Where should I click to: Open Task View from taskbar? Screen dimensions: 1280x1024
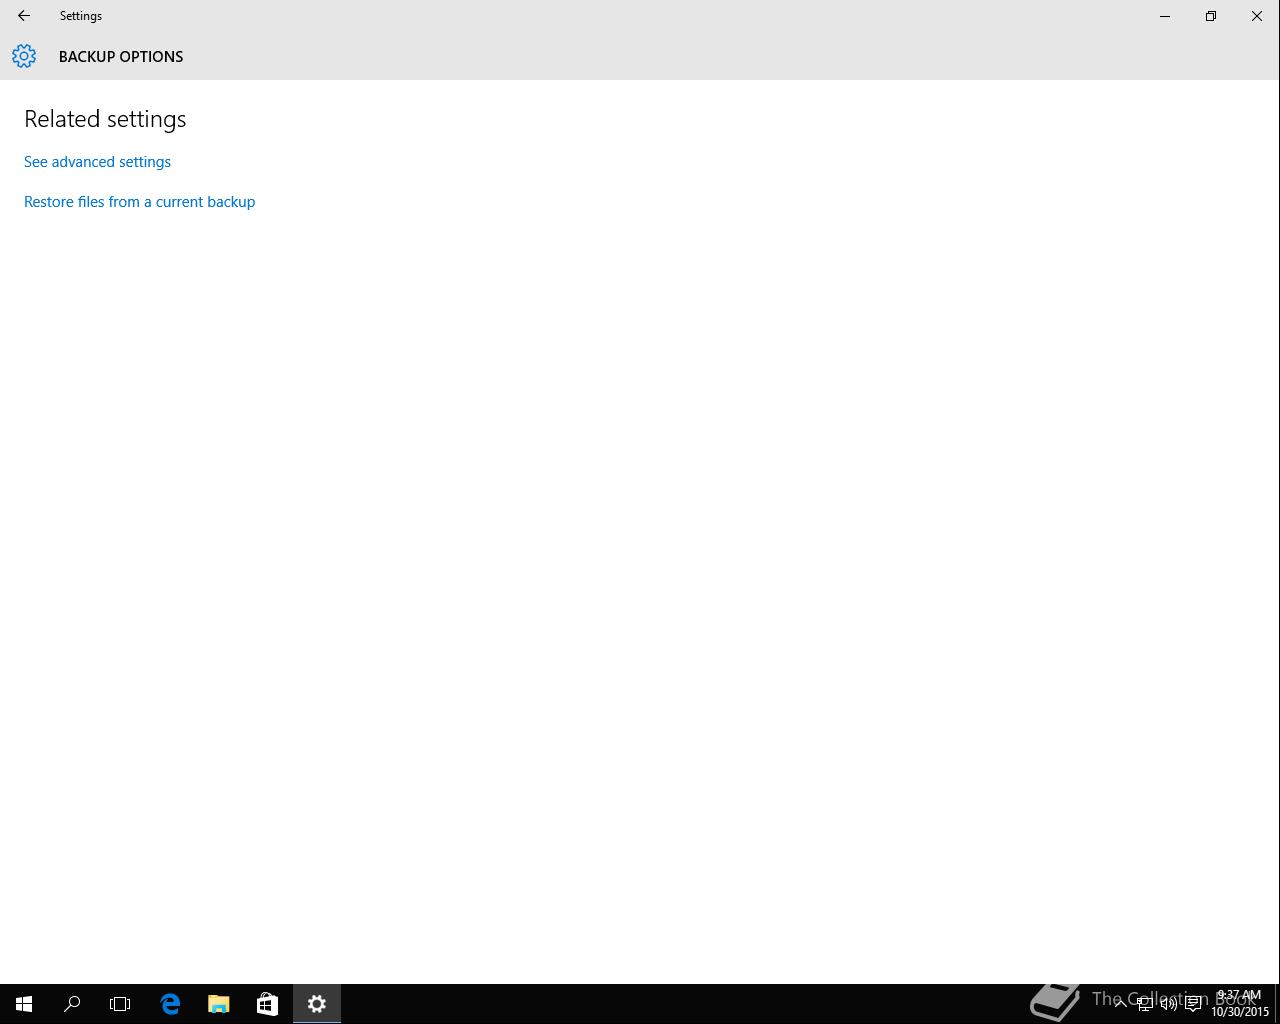click(120, 1004)
